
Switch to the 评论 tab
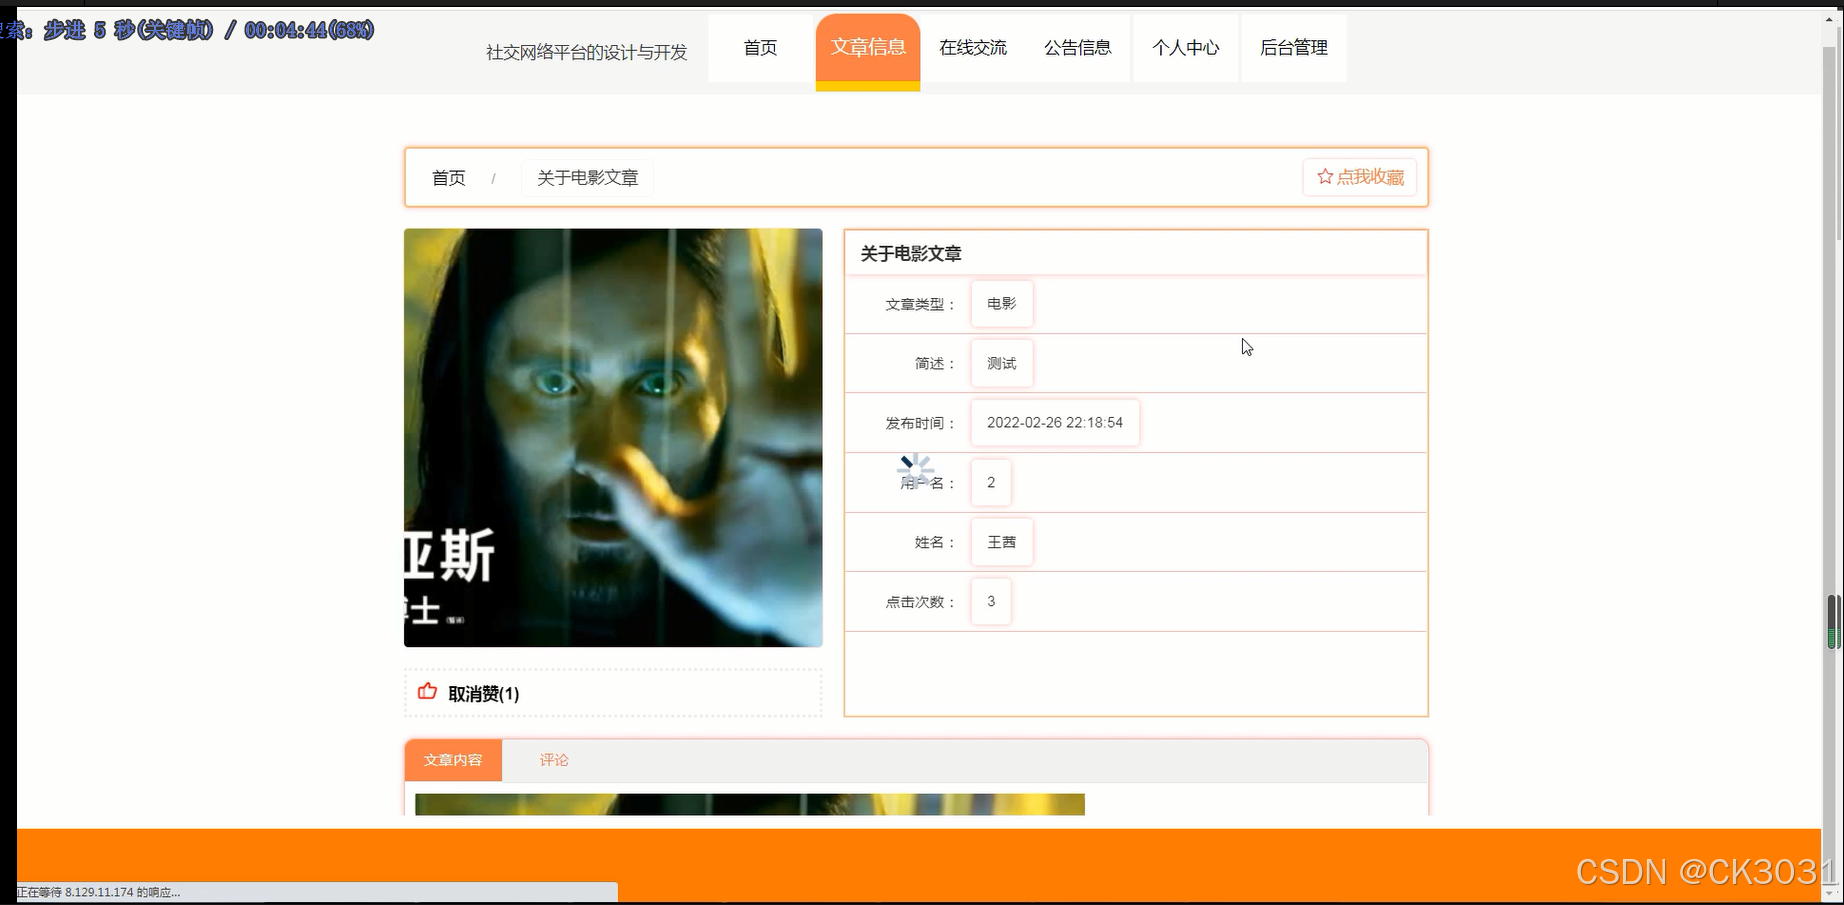tap(554, 760)
